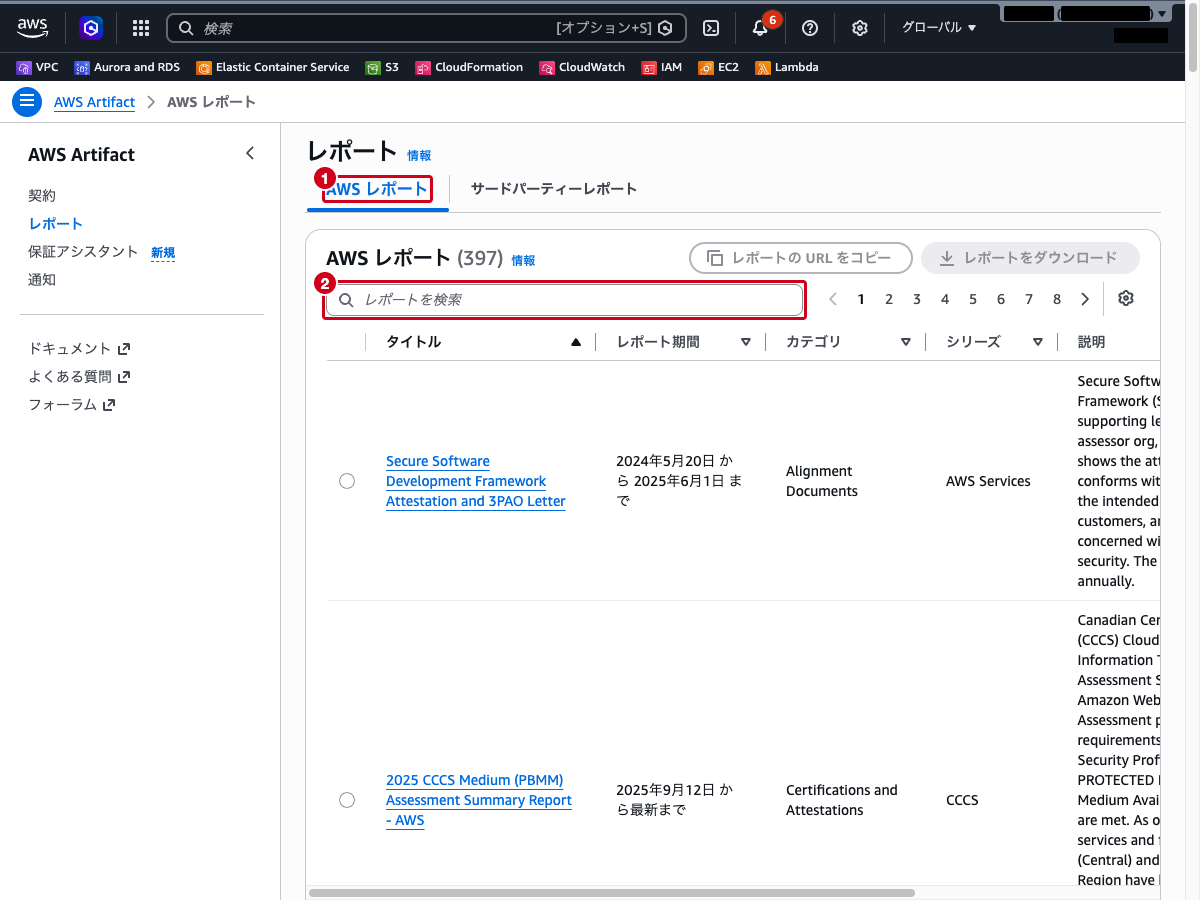Switch to the AWS レポート tab
The height and width of the screenshot is (900, 1200).
tap(377, 189)
